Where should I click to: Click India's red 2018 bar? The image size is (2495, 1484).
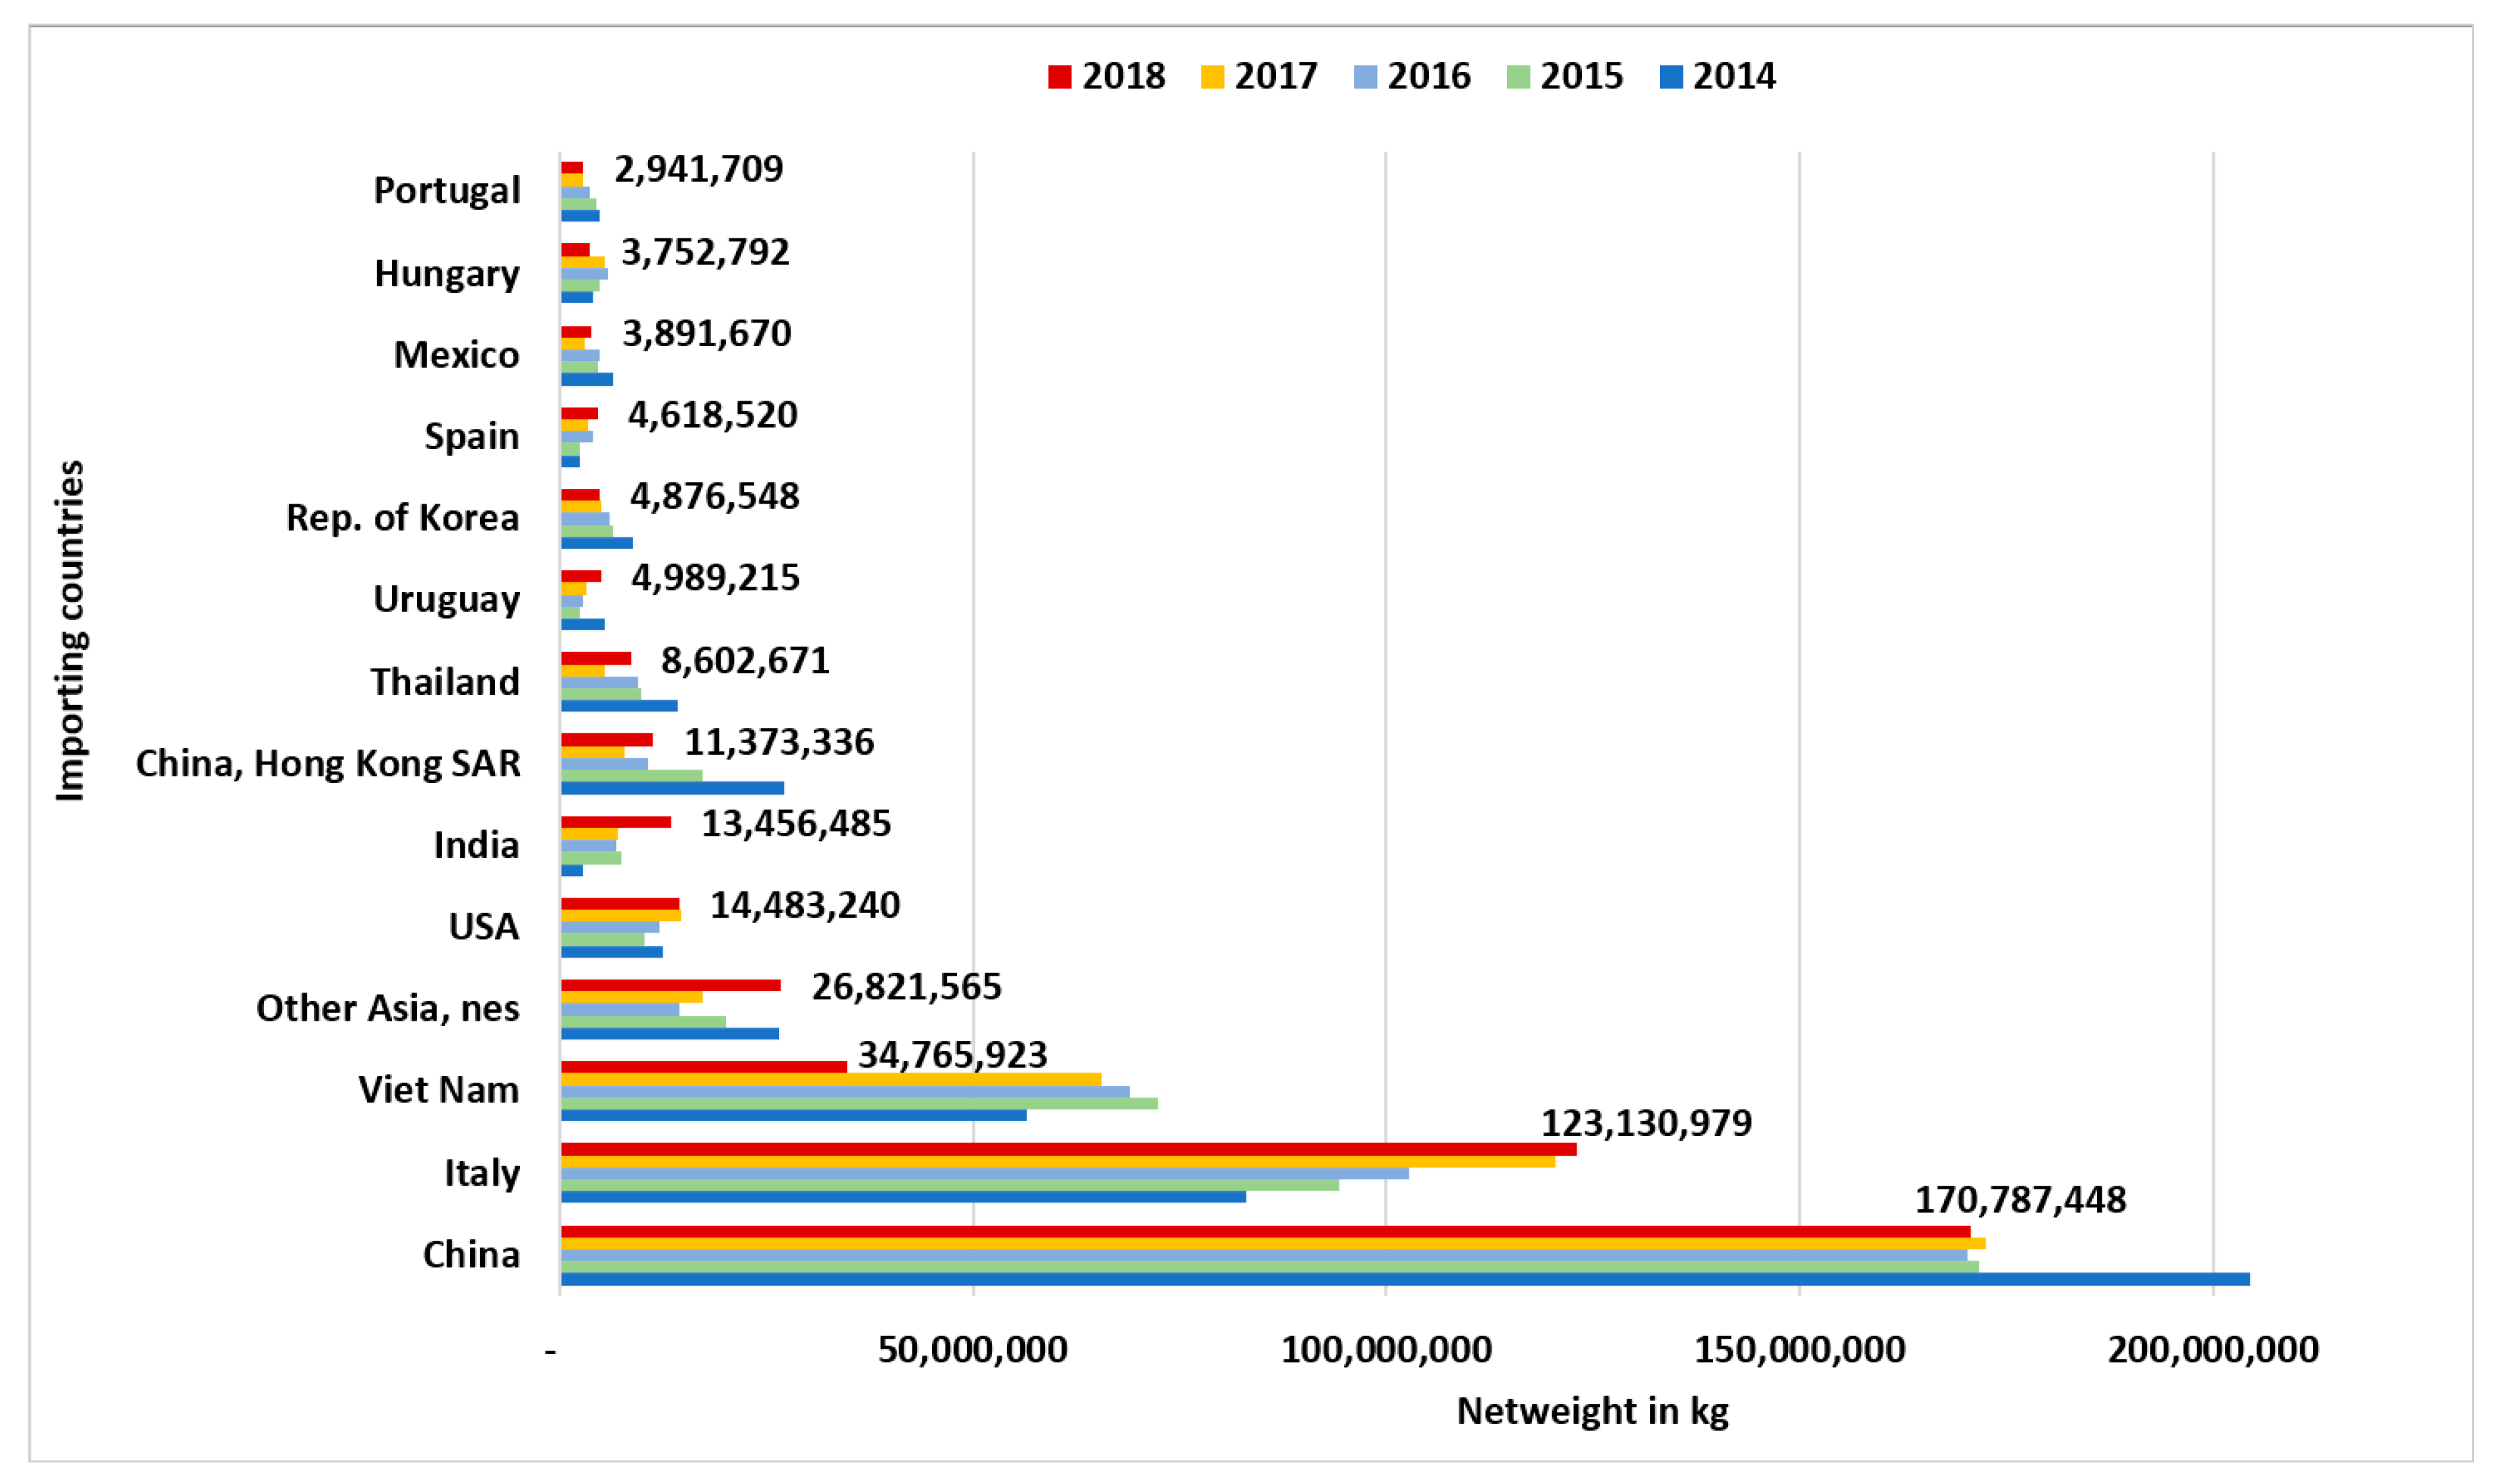click(x=616, y=823)
